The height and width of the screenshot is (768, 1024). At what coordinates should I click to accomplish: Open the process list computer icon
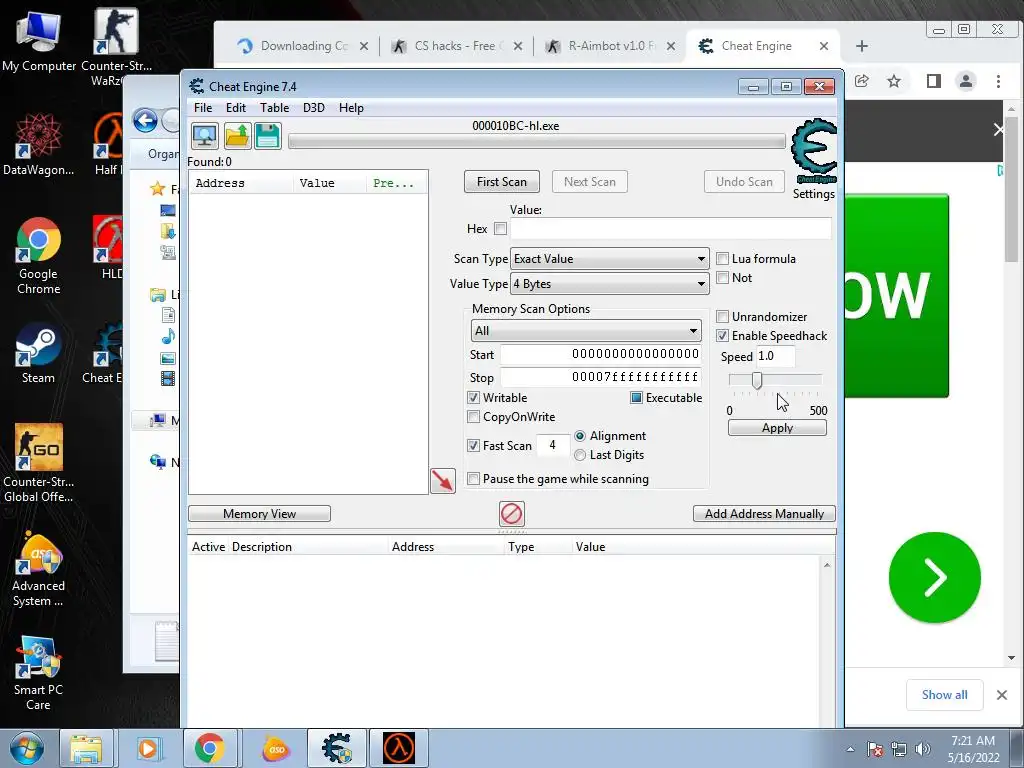[x=204, y=136]
